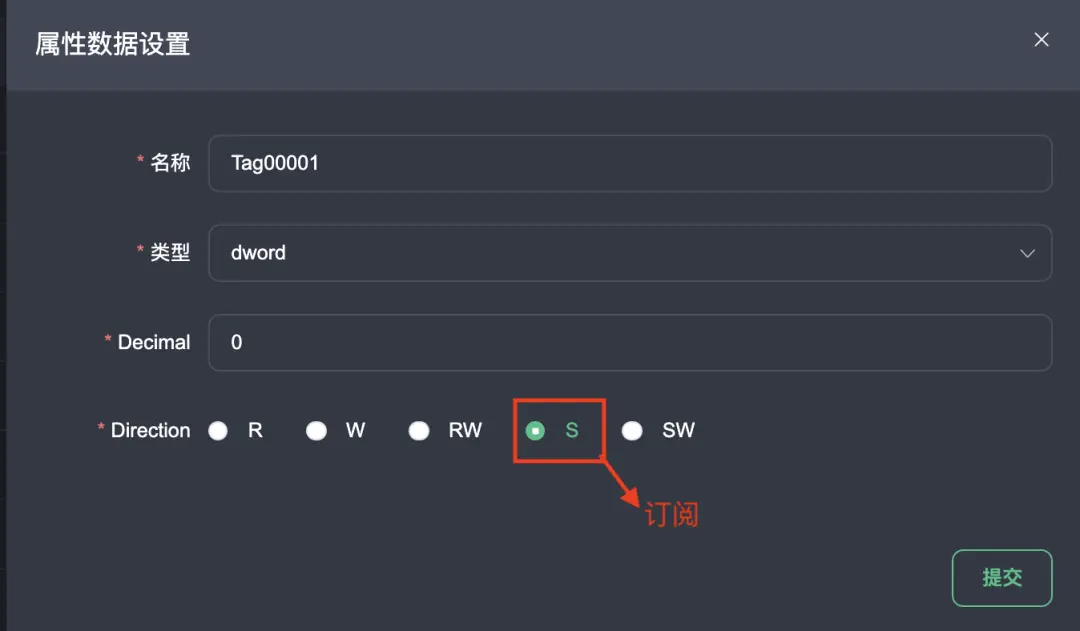Choose the W direction radio button
The width and height of the screenshot is (1080, 631).
[x=316, y=431]
